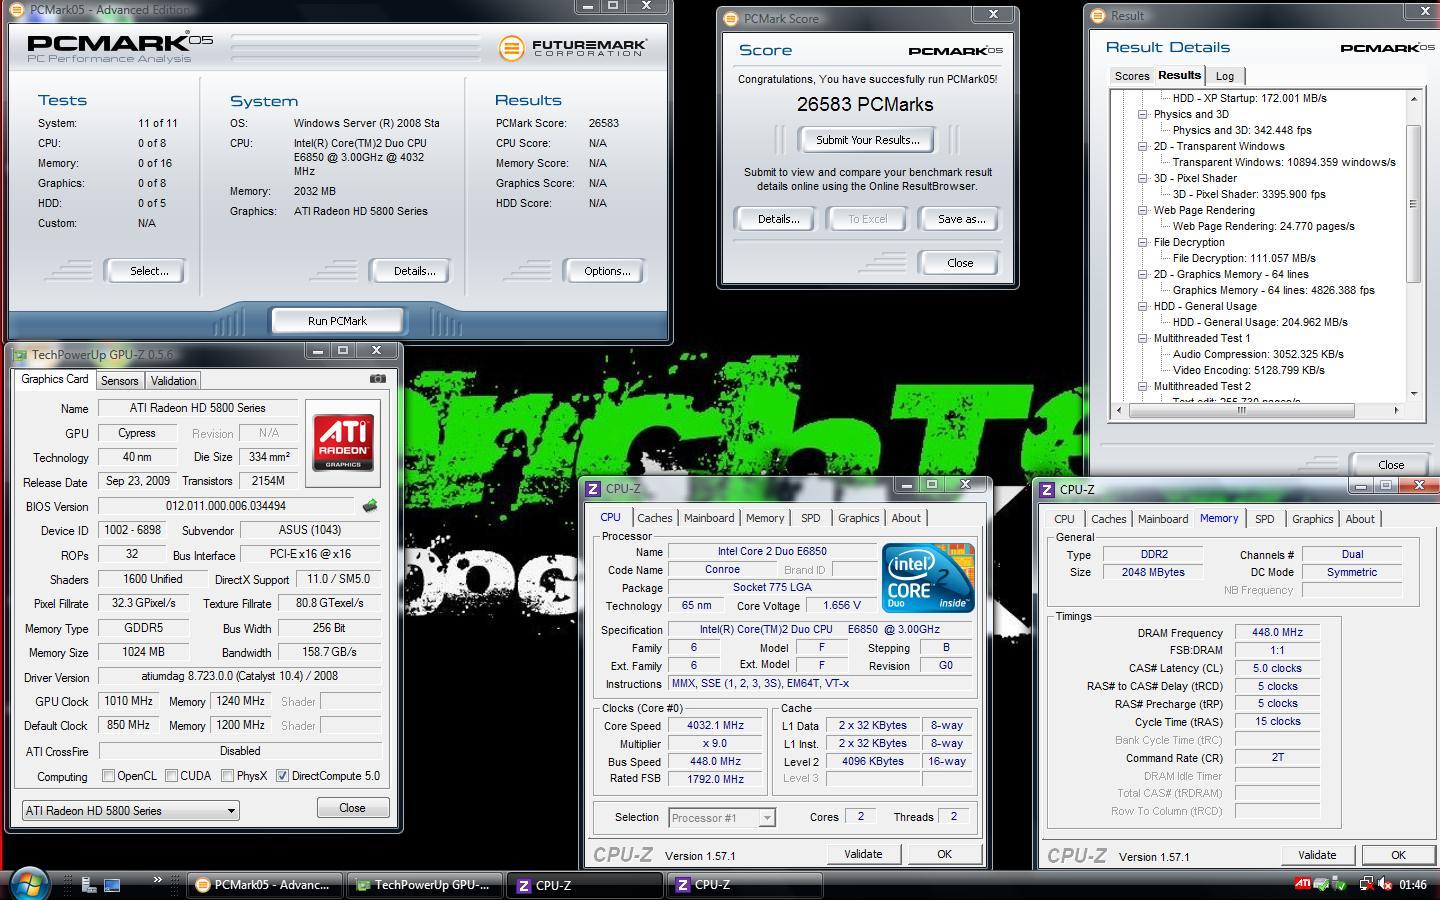Switch to the Validation tab in GPU-Z
1440x900 pixels.
point(173,381)
